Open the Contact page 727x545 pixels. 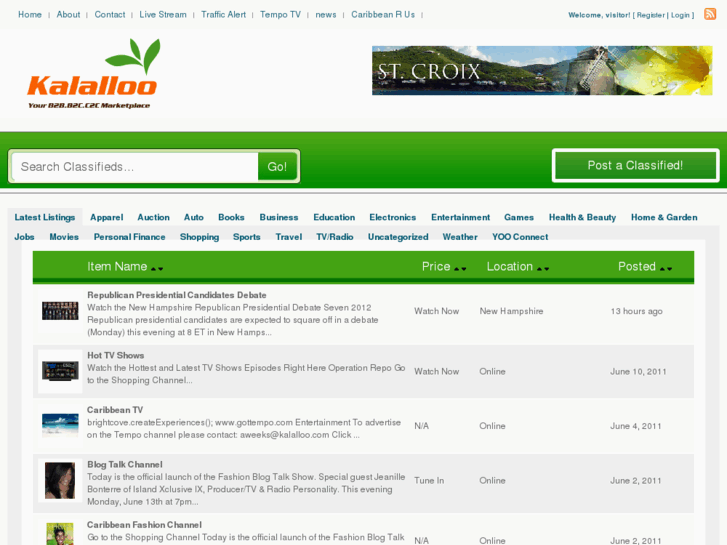[110, 14]
